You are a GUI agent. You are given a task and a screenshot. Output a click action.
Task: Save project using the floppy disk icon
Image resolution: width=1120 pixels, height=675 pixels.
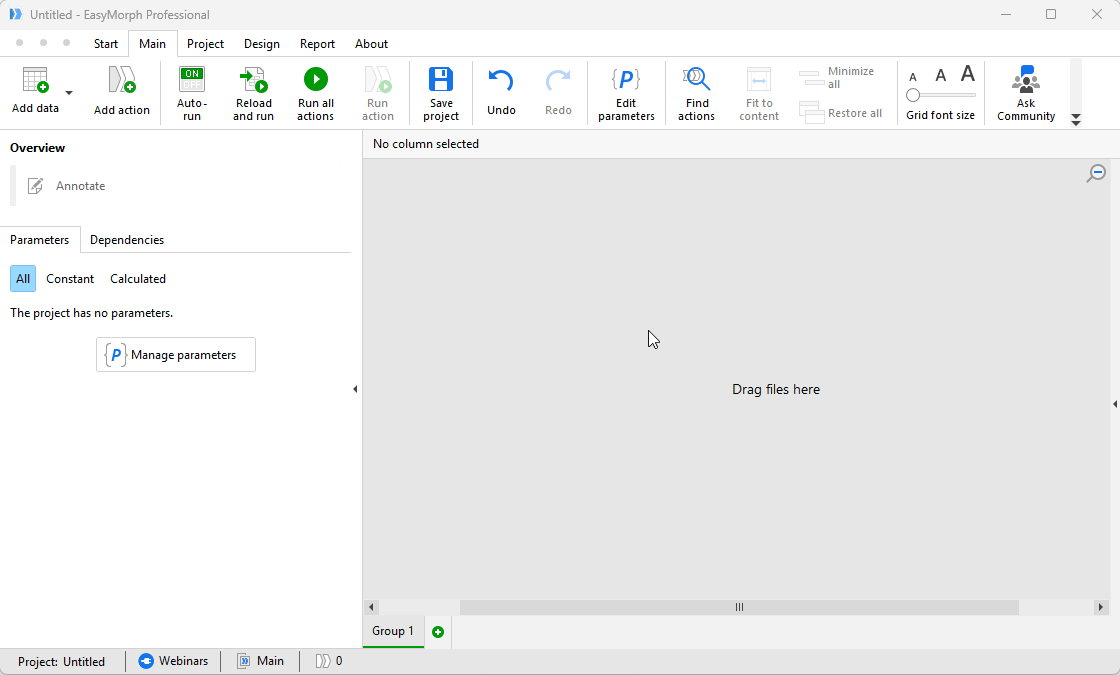point(440,80)
